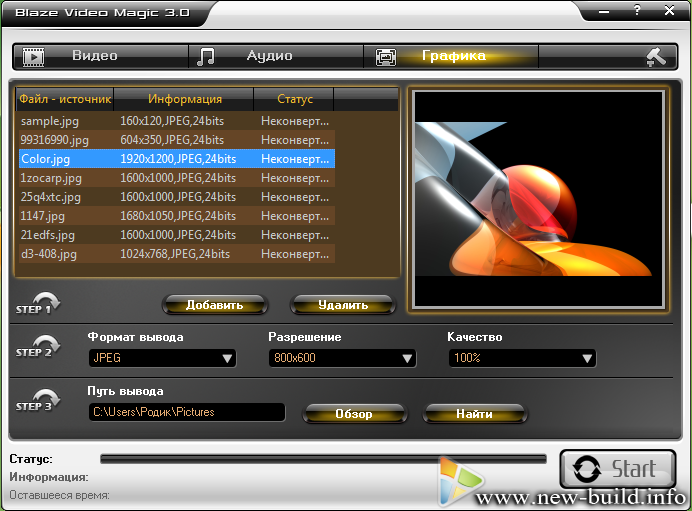Viewport: 692px width, 511px height.
Task: Click the 1920x1200,JPEG,24bits info cell
Action: coord(178,159)
